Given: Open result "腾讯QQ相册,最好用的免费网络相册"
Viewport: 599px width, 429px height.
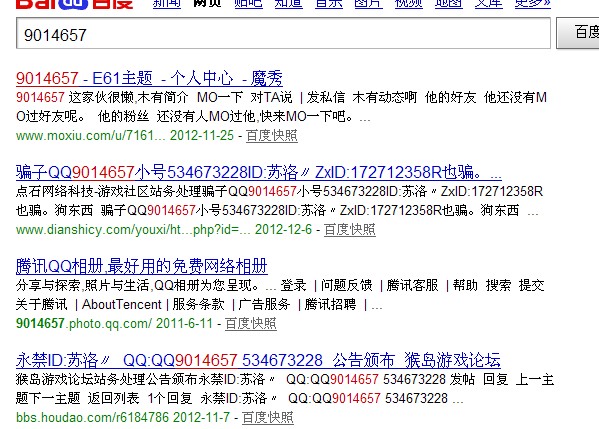Looking at the screenshot, I should pos(142,266).
